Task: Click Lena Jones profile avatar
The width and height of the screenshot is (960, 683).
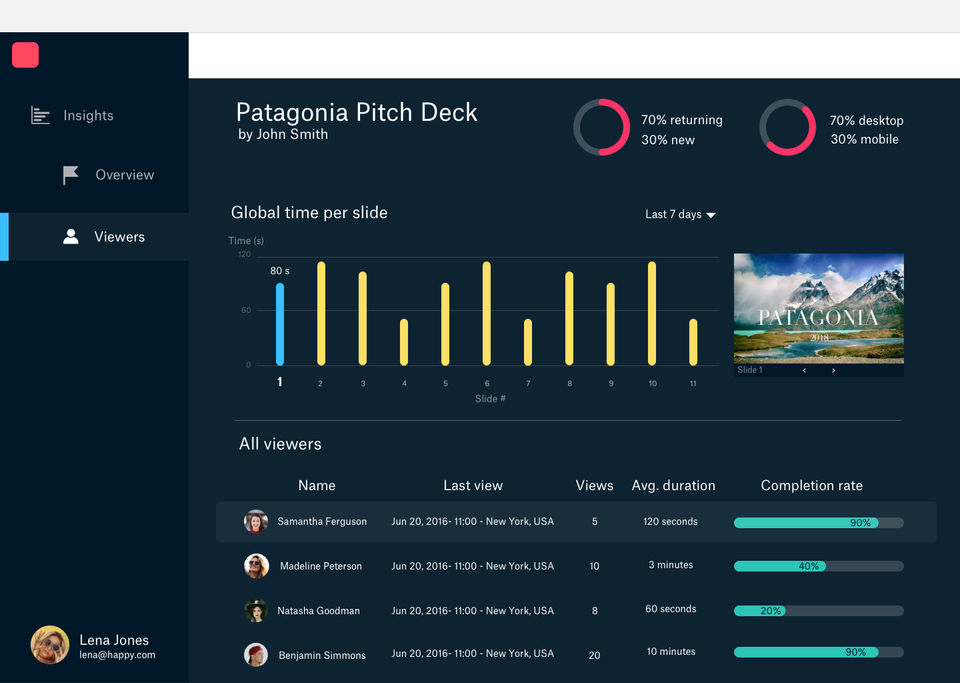Action: (50, 645)
